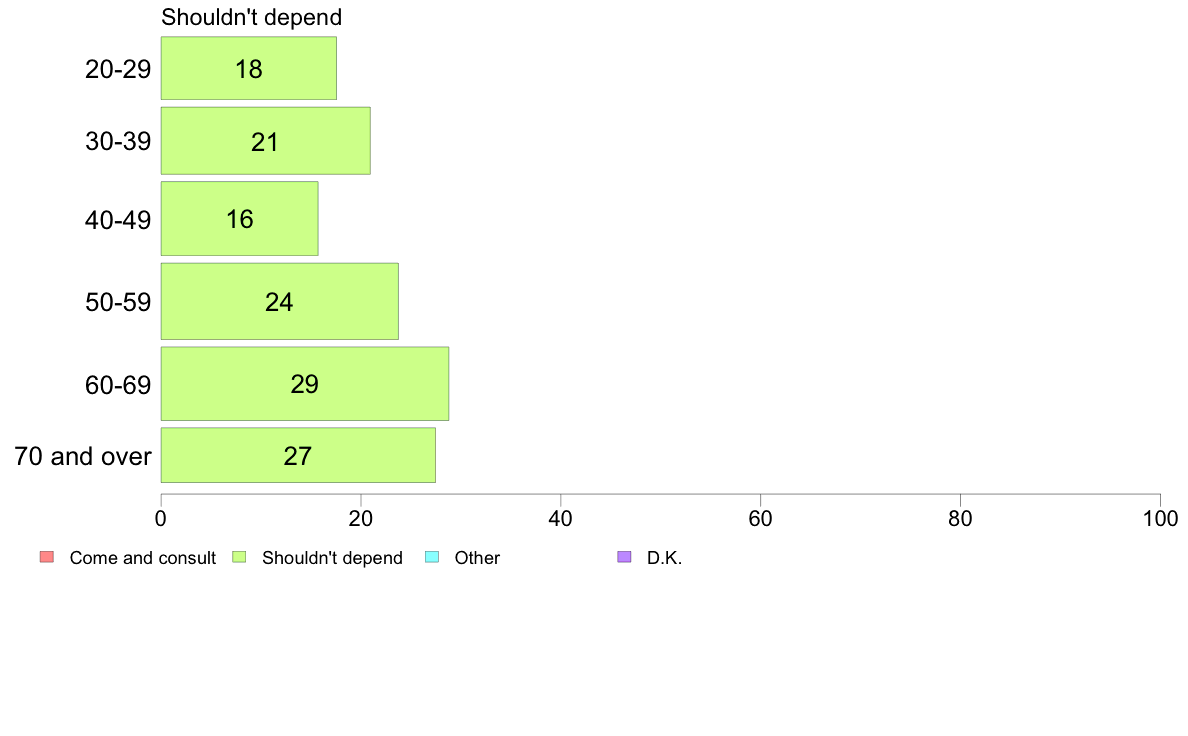Screen dimensions: 1188x736
Task: Click the Come and consult legend label
Action: [x=142, y=558]
